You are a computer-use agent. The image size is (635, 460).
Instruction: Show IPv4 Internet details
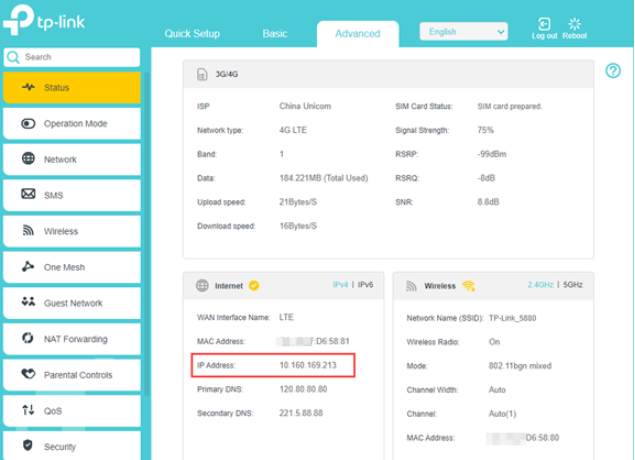[x=341, y=285]
